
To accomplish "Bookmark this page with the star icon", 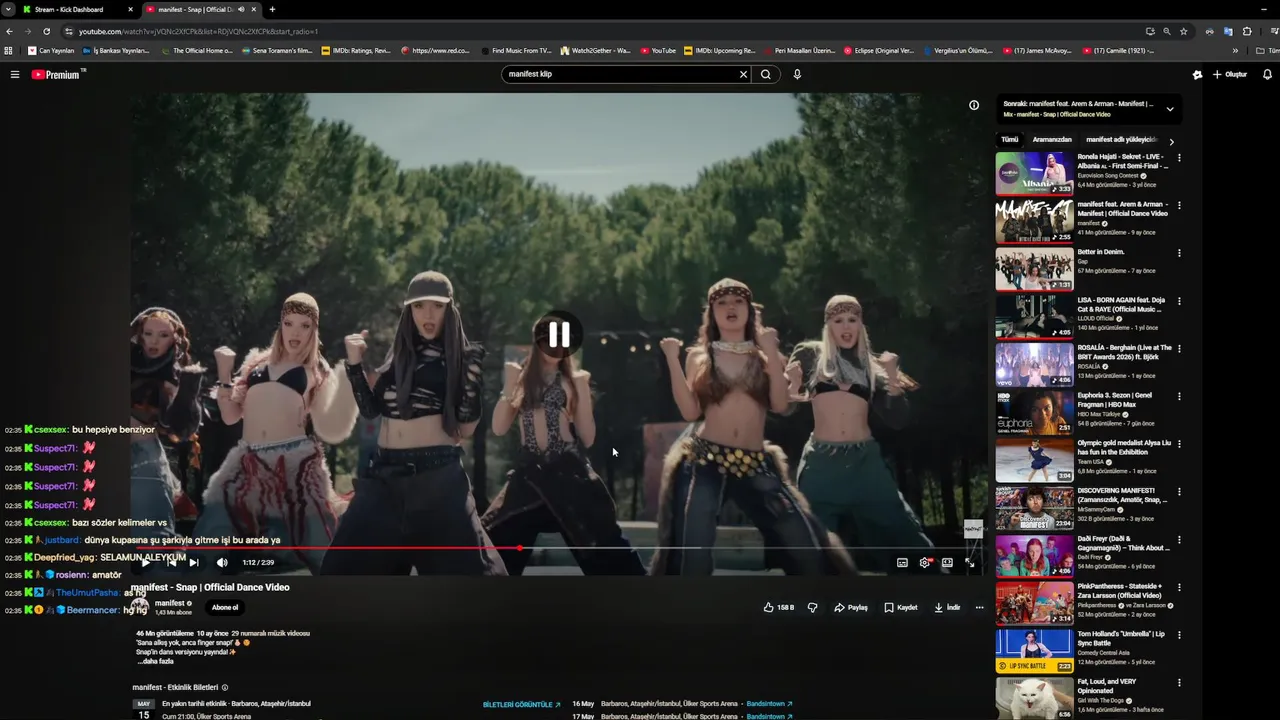I will click(x=1183, y=31).
